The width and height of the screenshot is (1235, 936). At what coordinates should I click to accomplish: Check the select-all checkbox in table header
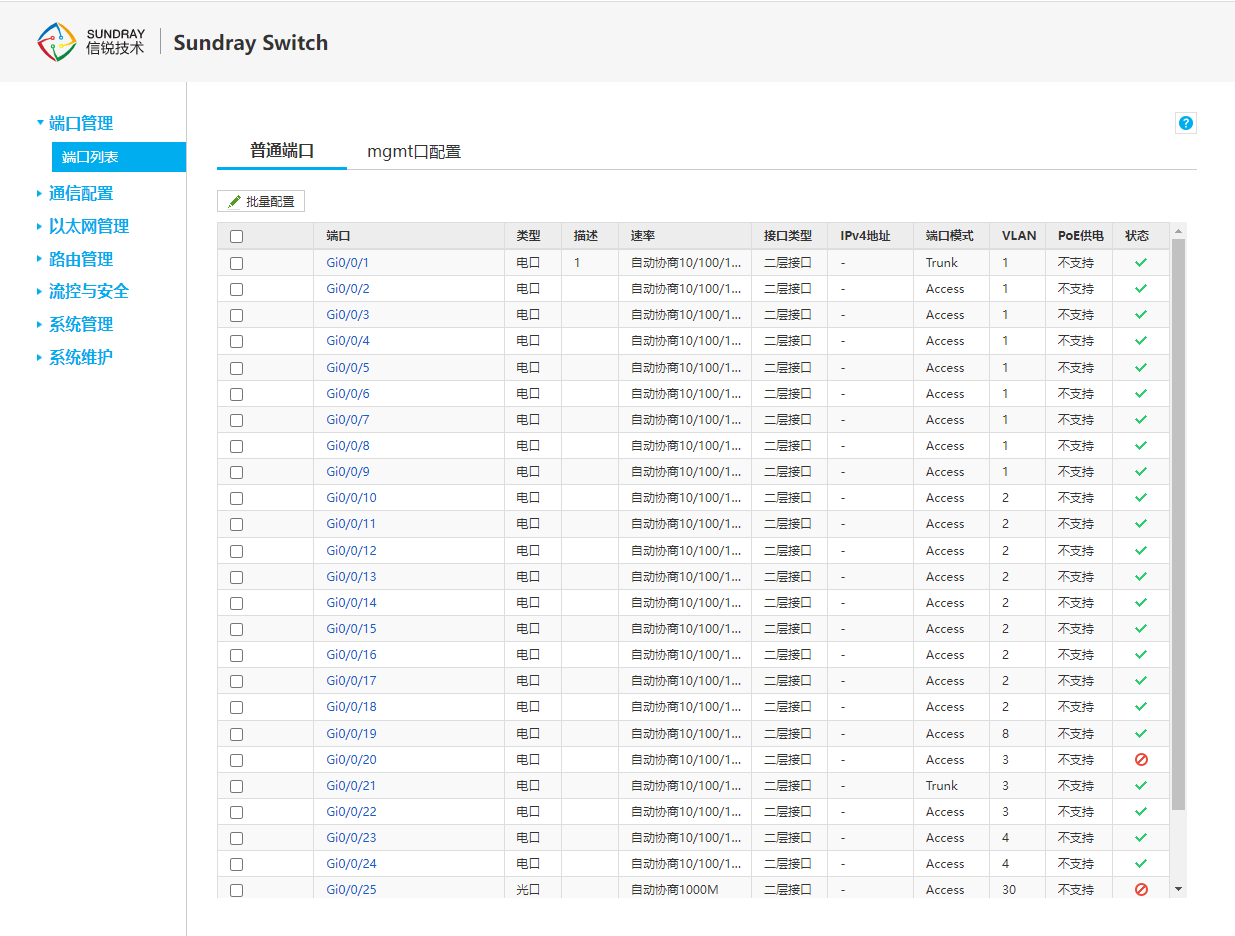click(x=236, y=237)
